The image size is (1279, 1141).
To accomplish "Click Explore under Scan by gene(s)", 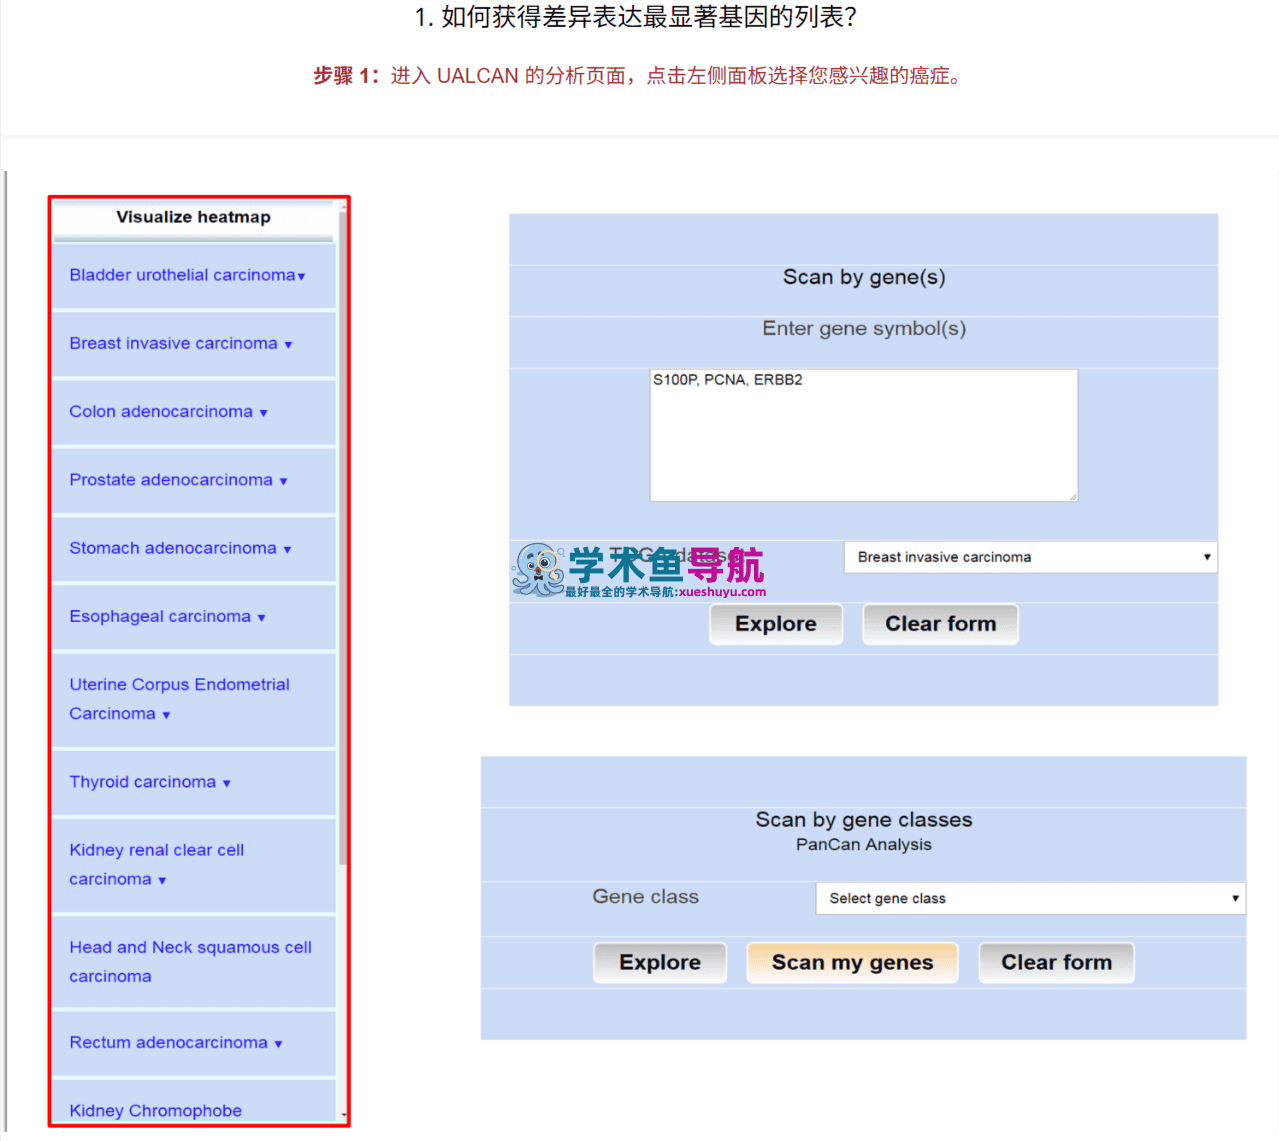I will click(x=776, y=624).
